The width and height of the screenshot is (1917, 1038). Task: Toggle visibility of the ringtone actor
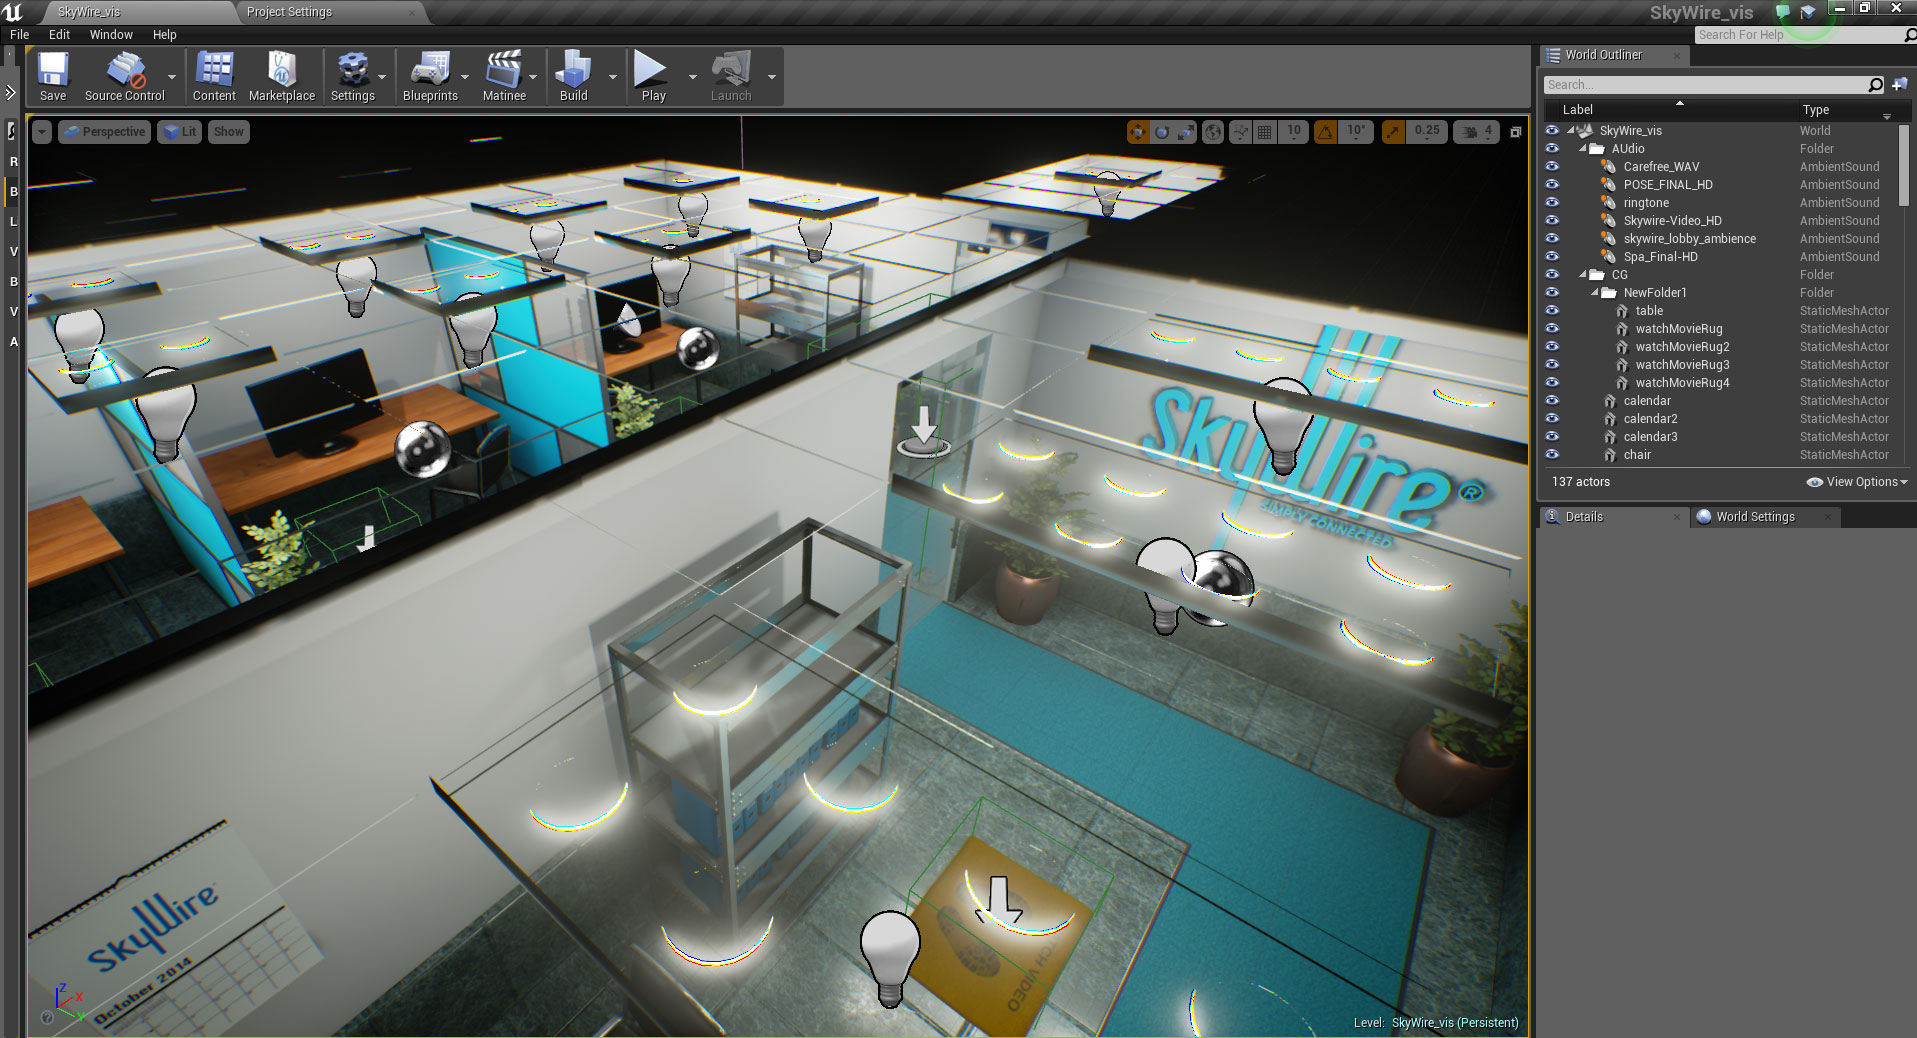coord(1552,203)
